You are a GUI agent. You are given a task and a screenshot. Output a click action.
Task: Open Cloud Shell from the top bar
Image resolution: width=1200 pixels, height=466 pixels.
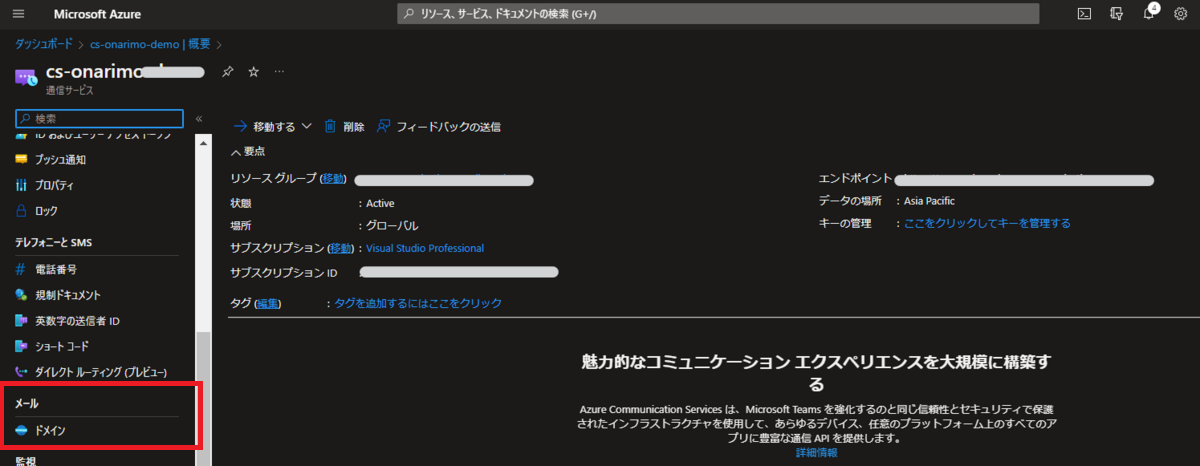click(1084, 14)
